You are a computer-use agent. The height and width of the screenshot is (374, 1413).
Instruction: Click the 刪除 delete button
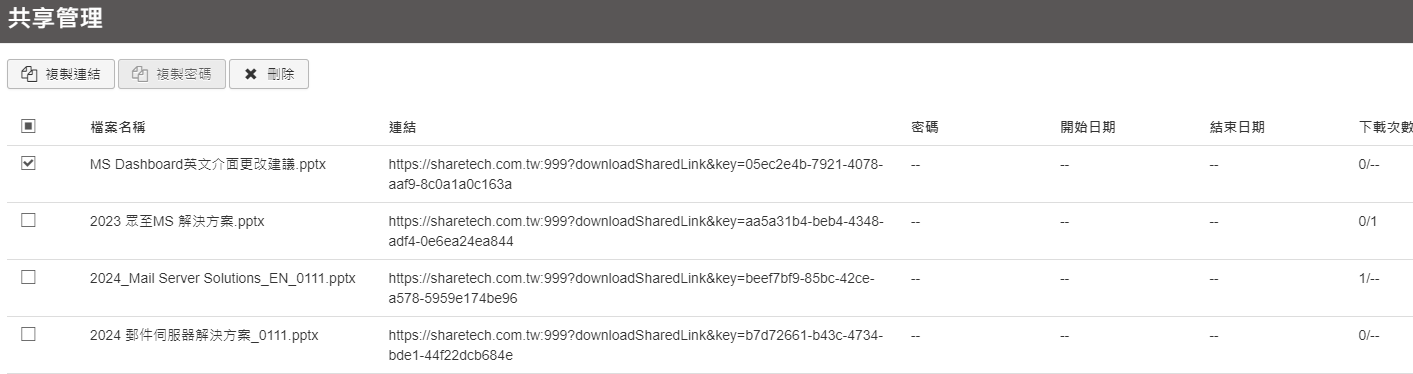(x=269, y=74)
